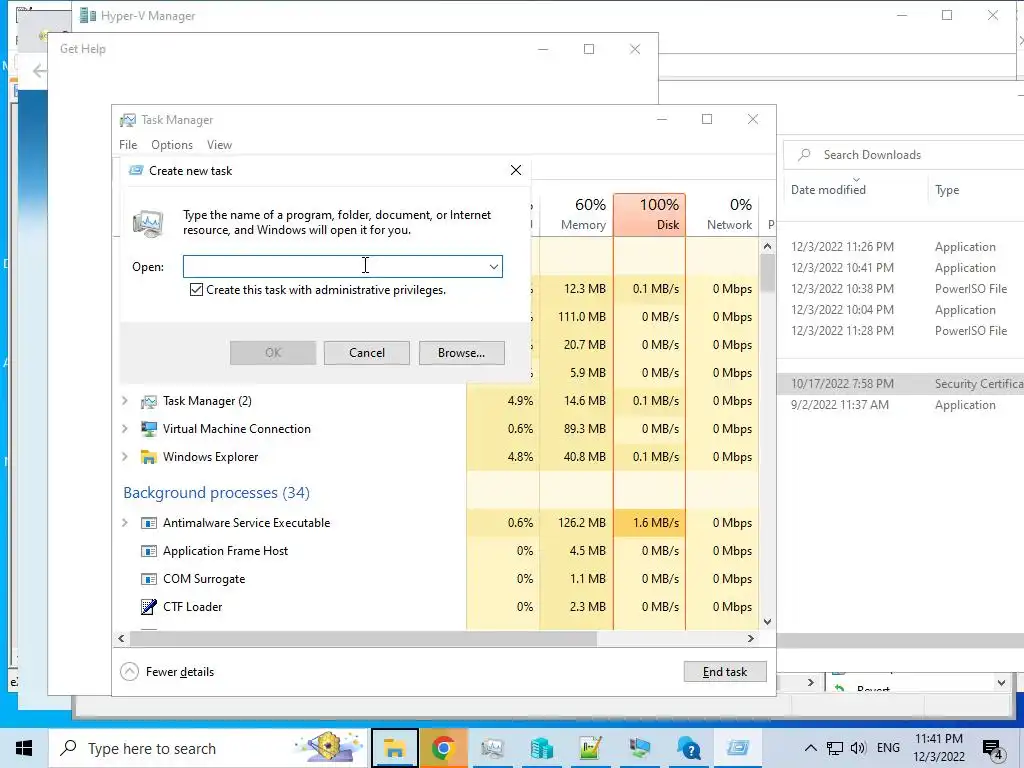Open the network tray icon
This screenshot has height=768, width=1024.
835,748
